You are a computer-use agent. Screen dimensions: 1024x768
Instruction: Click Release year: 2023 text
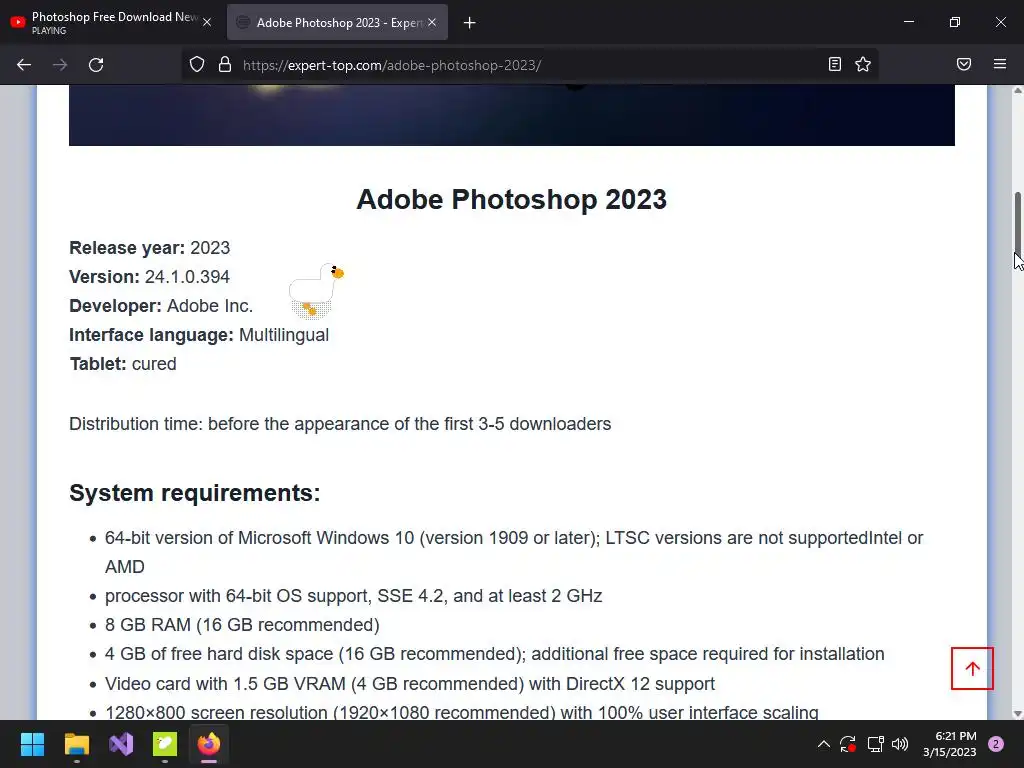(x=150, y=248)
